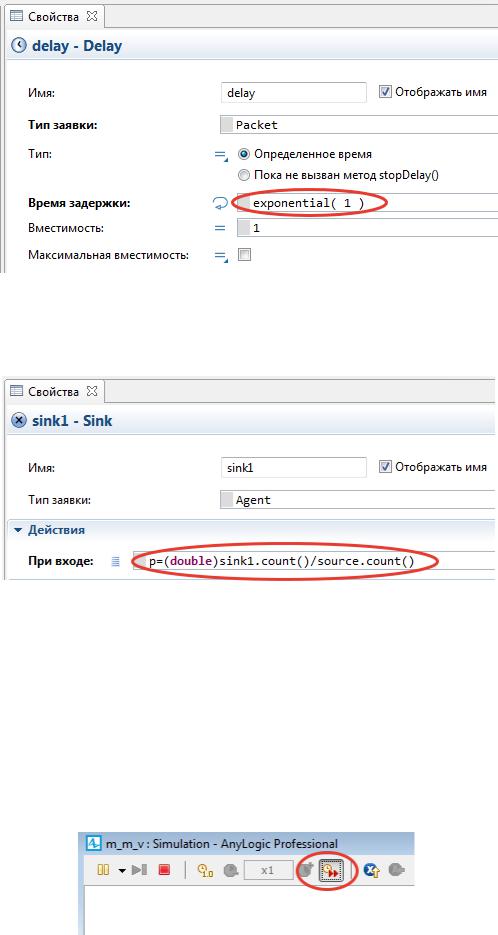Viewport: 498px width, 935px height.
Task: Switch to virtual time mode icon
Action: (330, 871)
